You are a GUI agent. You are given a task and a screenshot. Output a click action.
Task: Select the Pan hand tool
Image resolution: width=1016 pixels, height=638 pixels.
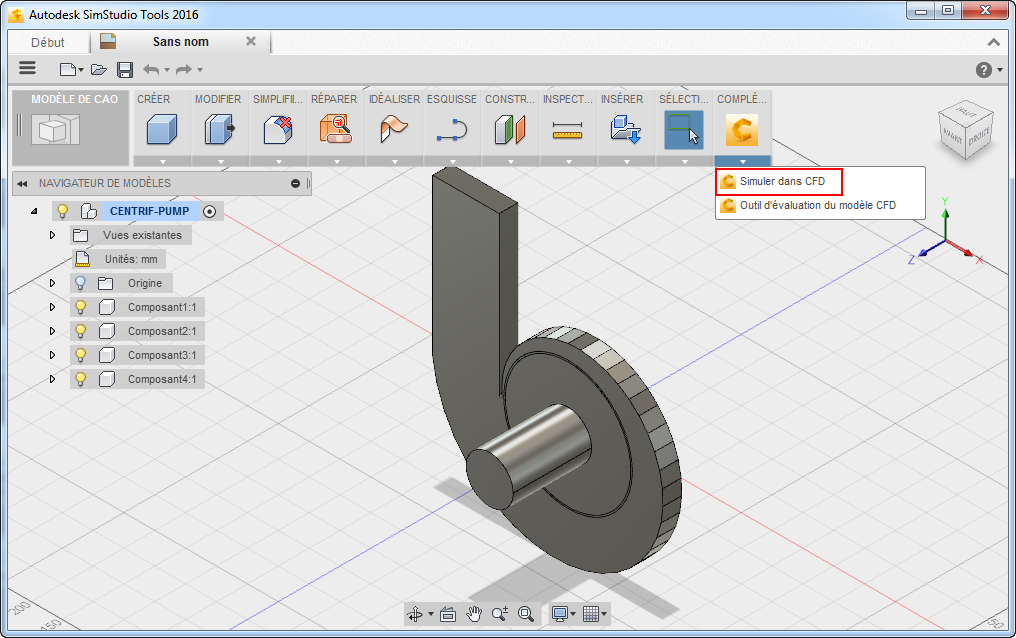(x=474, y=613)
